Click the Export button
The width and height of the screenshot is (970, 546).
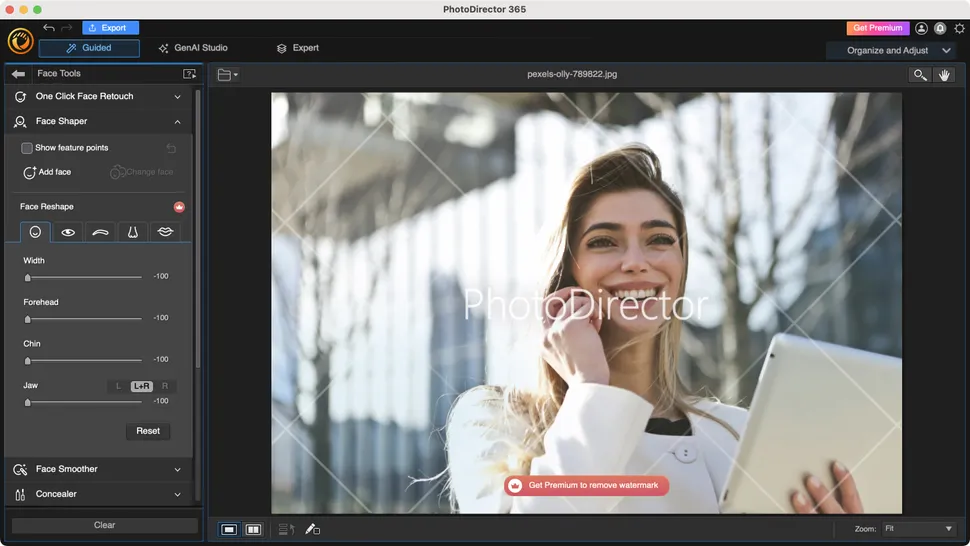(x=110, y=28)
